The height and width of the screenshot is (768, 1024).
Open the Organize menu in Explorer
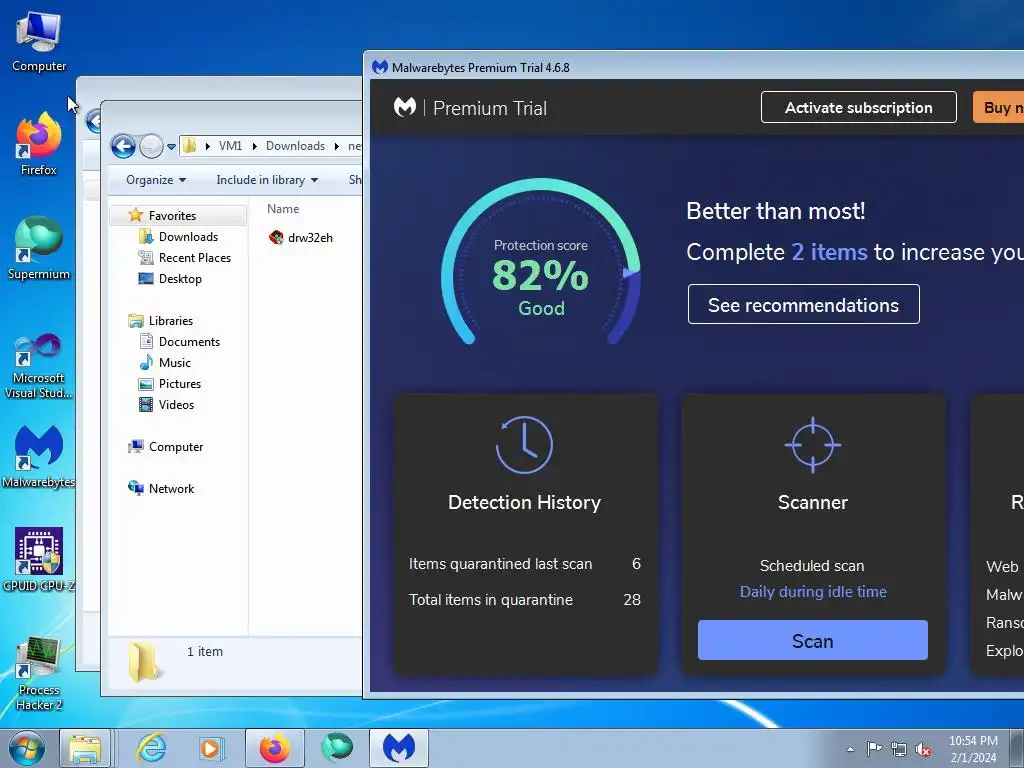pos(155,180)
